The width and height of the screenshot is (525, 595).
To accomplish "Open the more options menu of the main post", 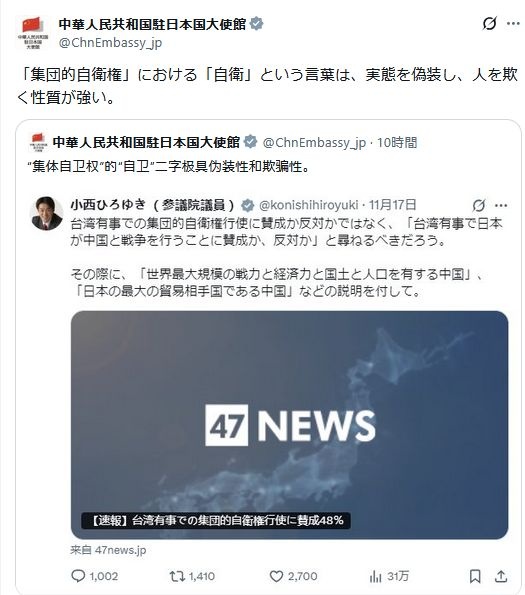I will click(513, 24).
